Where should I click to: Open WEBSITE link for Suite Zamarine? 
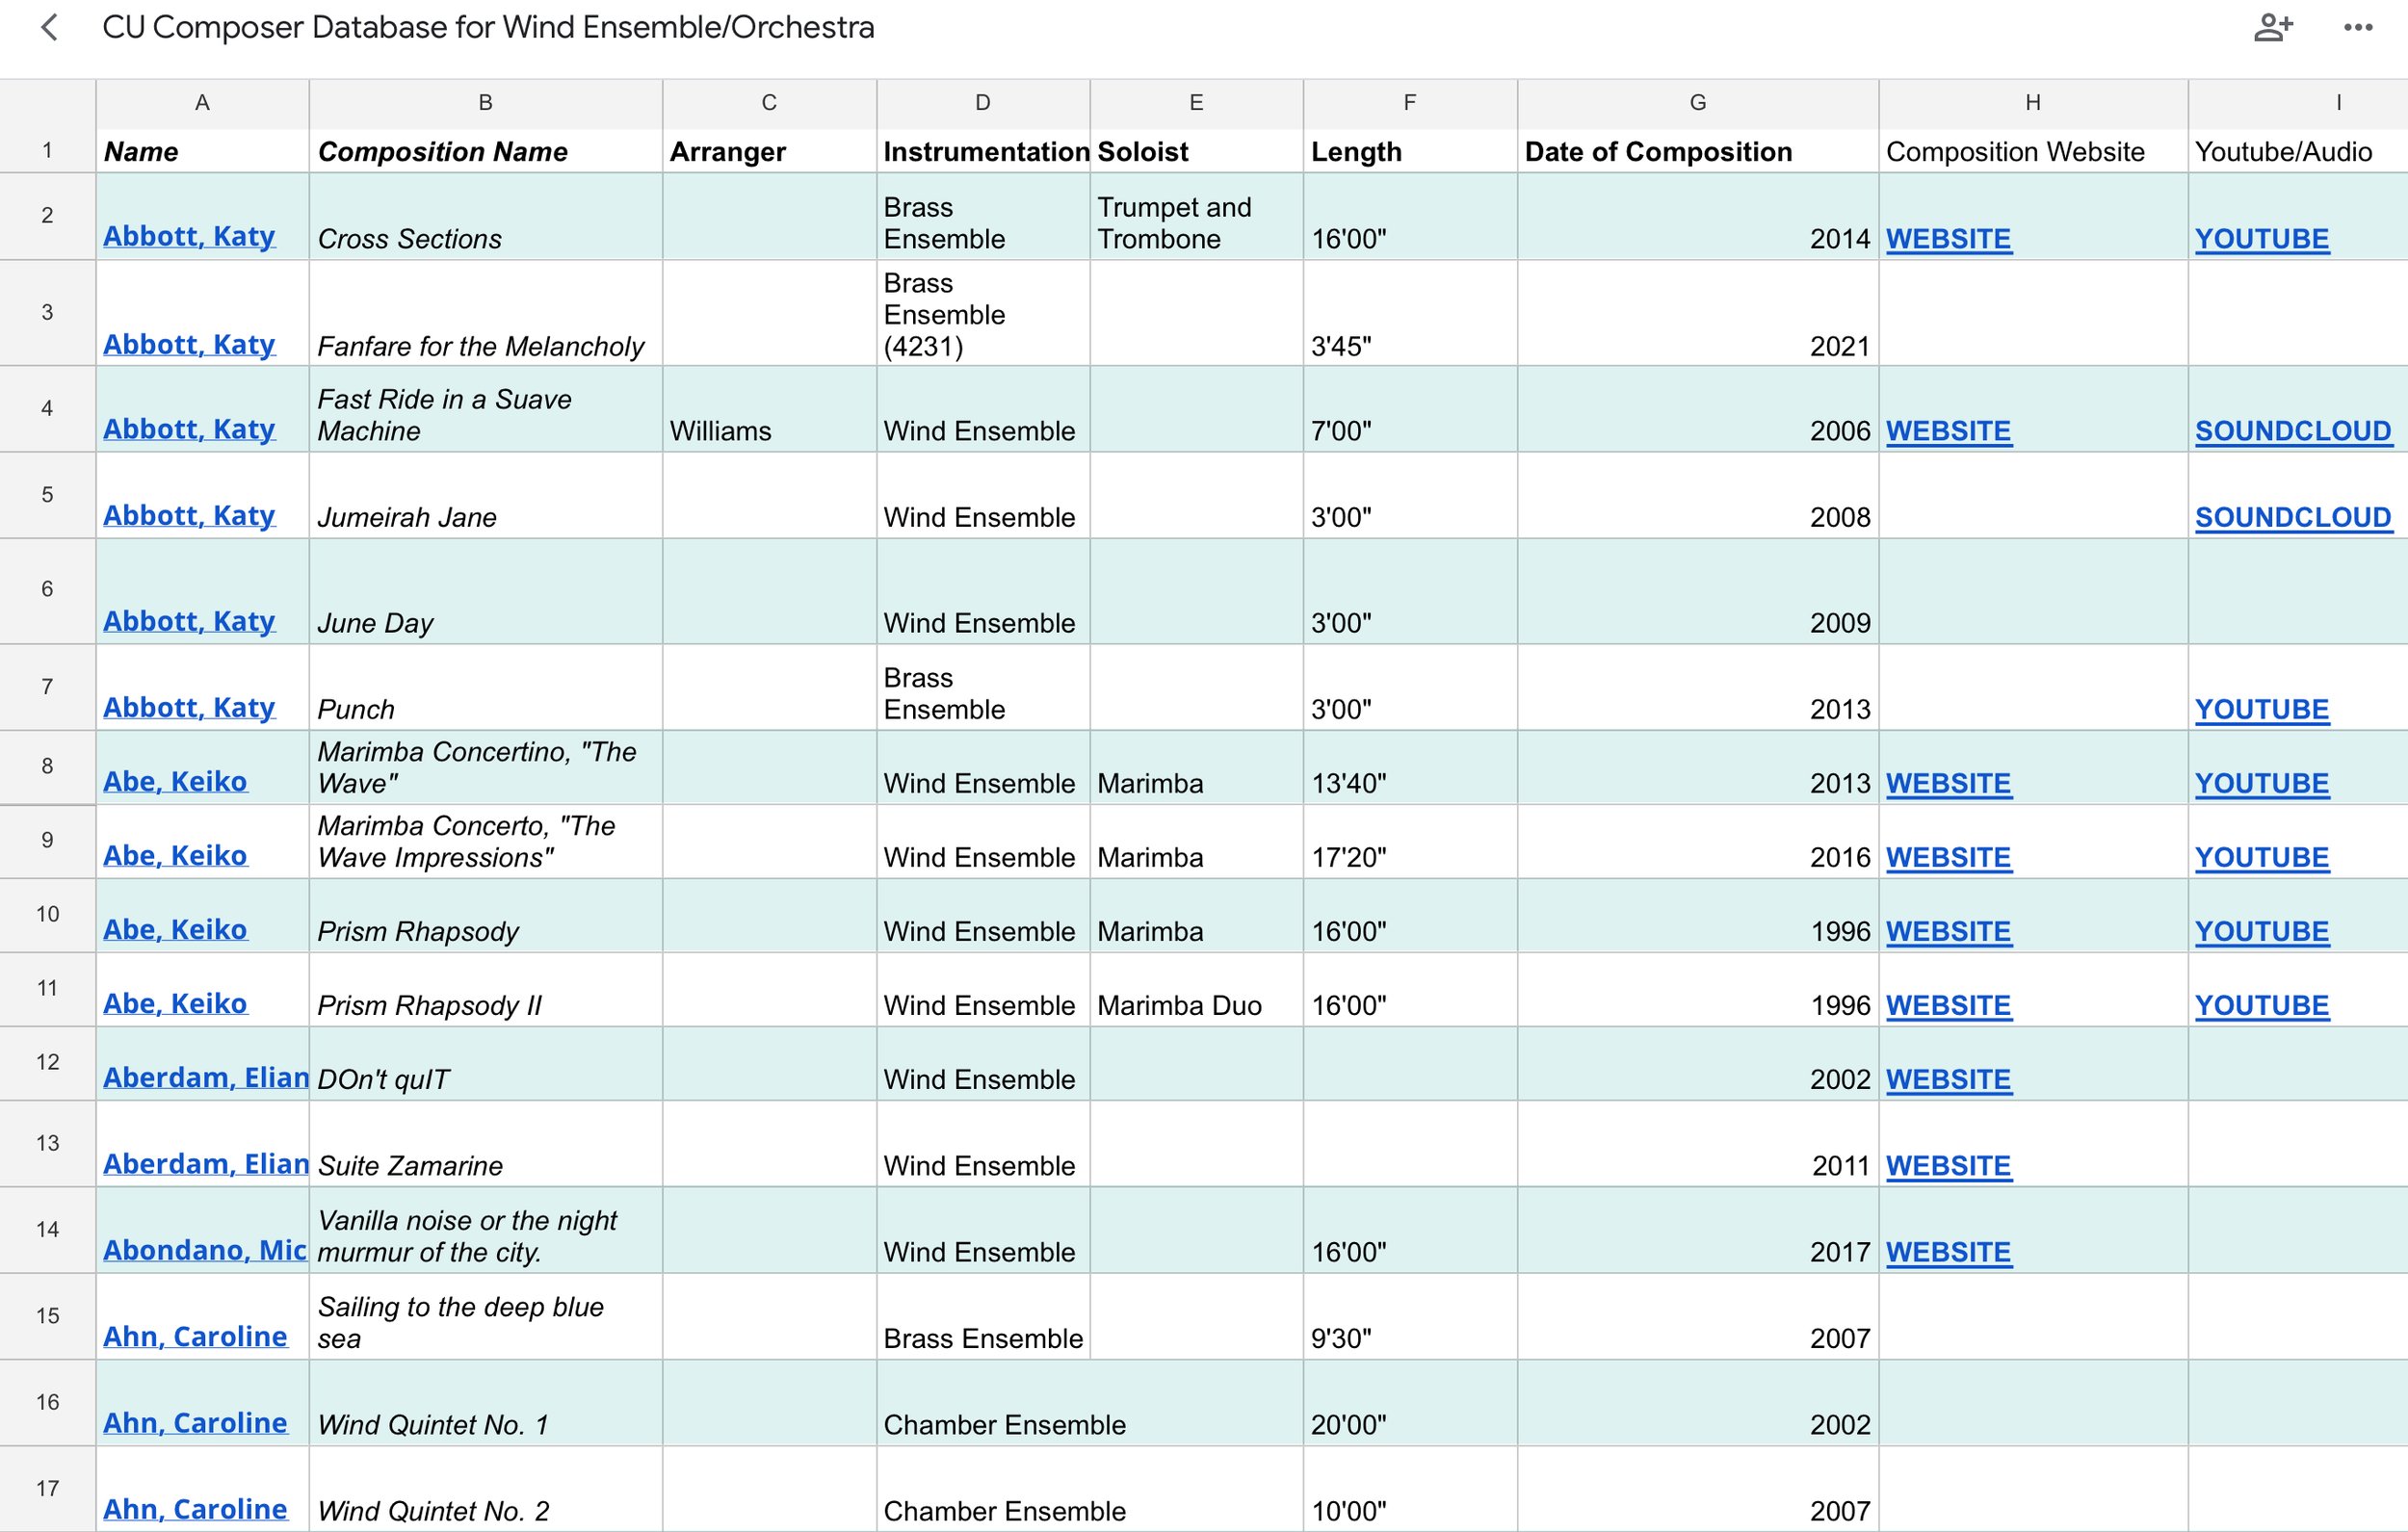(x=1948, y=1165)
